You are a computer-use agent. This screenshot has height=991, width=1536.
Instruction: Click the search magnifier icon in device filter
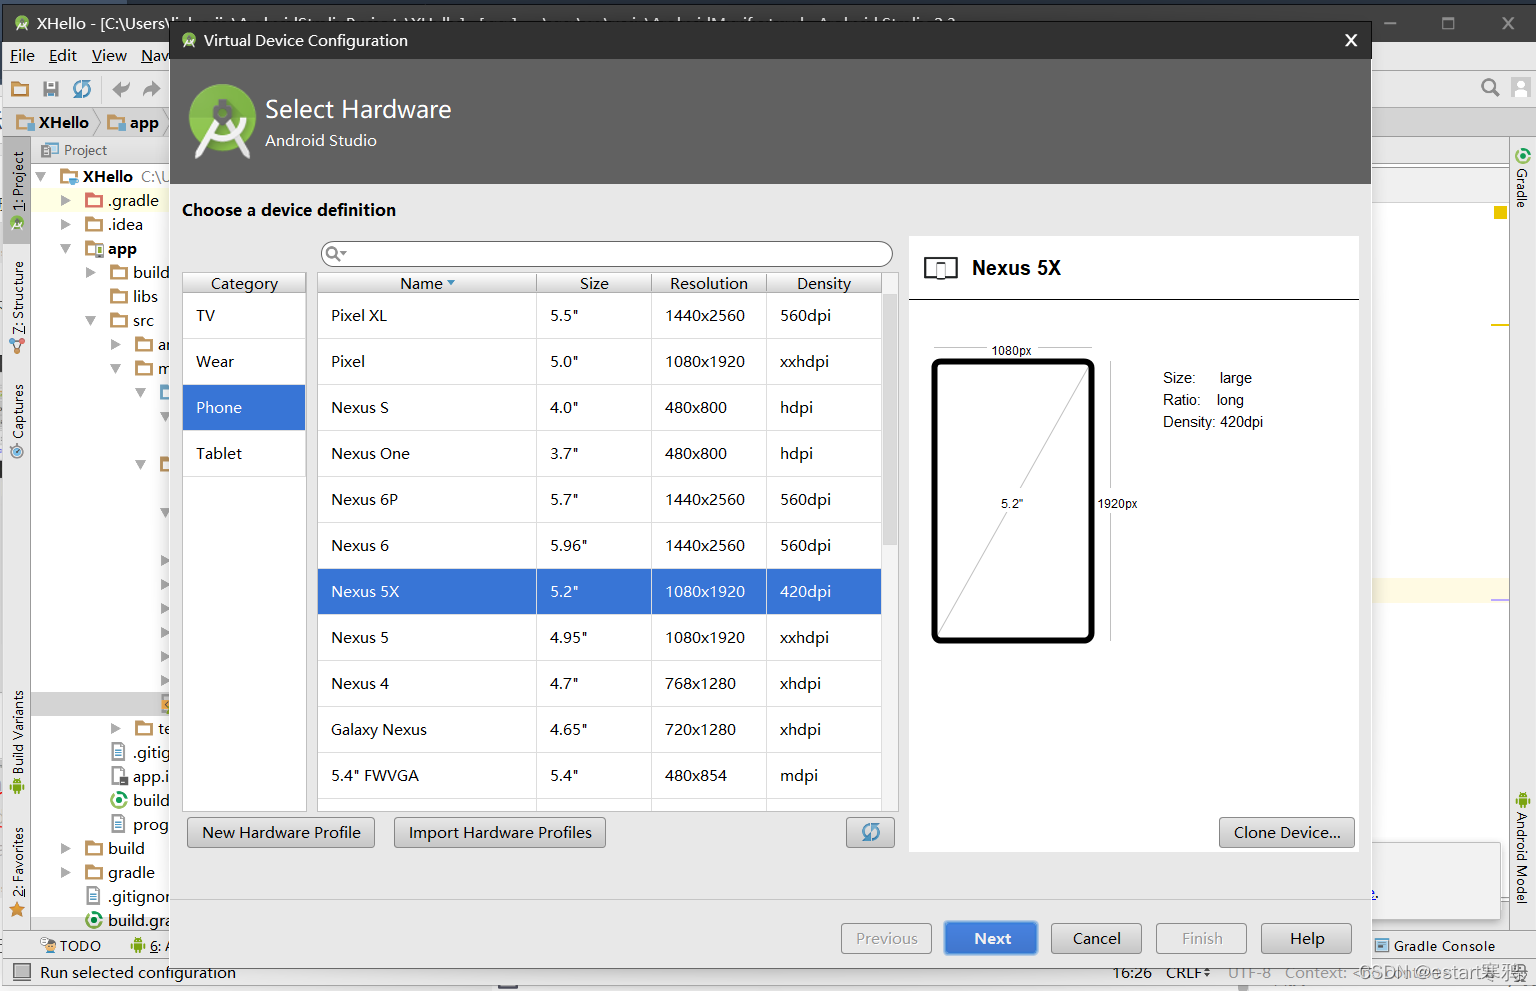coord(335,254)
